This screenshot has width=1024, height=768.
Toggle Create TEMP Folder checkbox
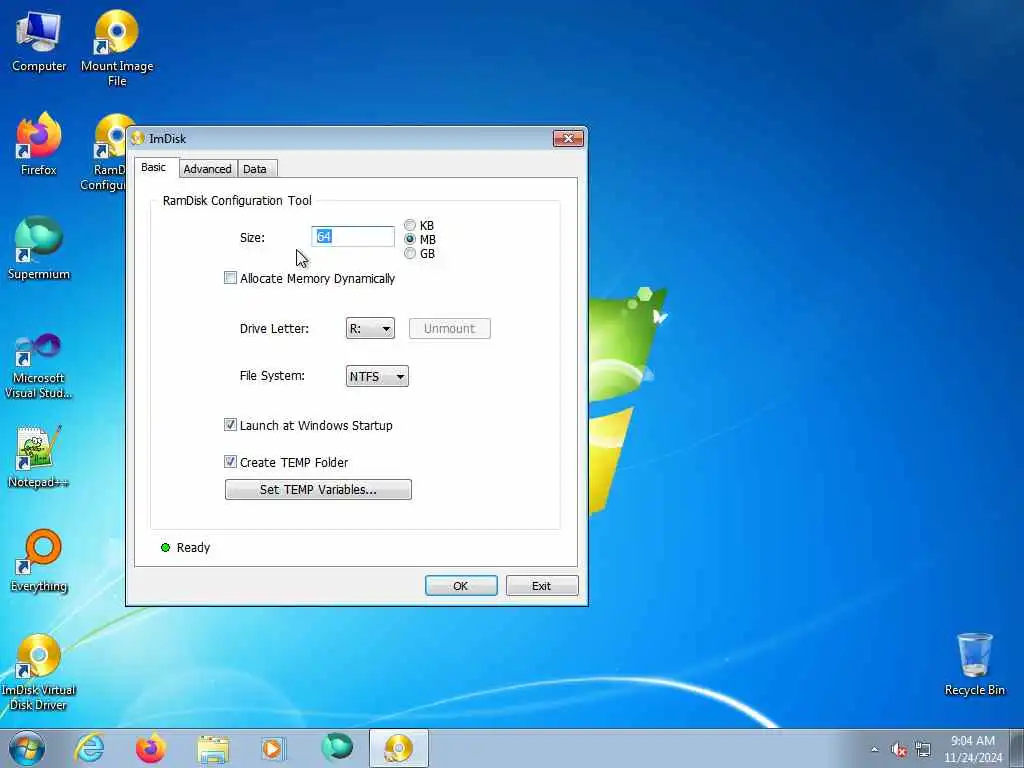(231, 462)
